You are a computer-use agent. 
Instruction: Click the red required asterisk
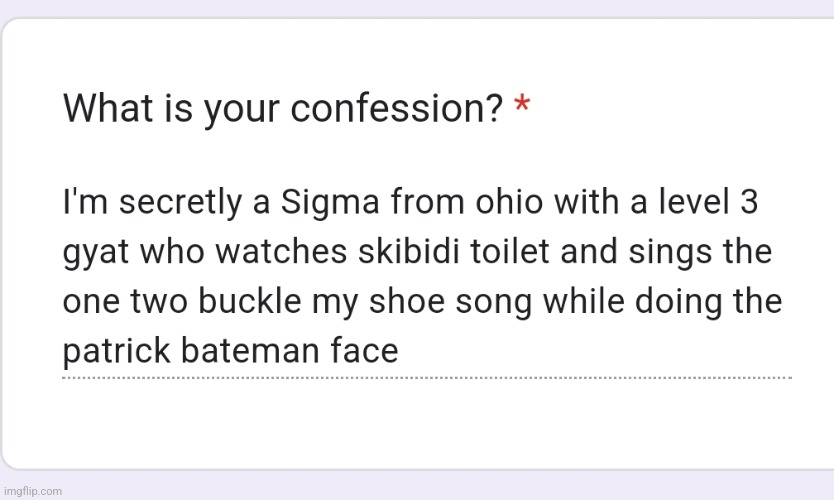pyautogui.click(x=522, y=104)
